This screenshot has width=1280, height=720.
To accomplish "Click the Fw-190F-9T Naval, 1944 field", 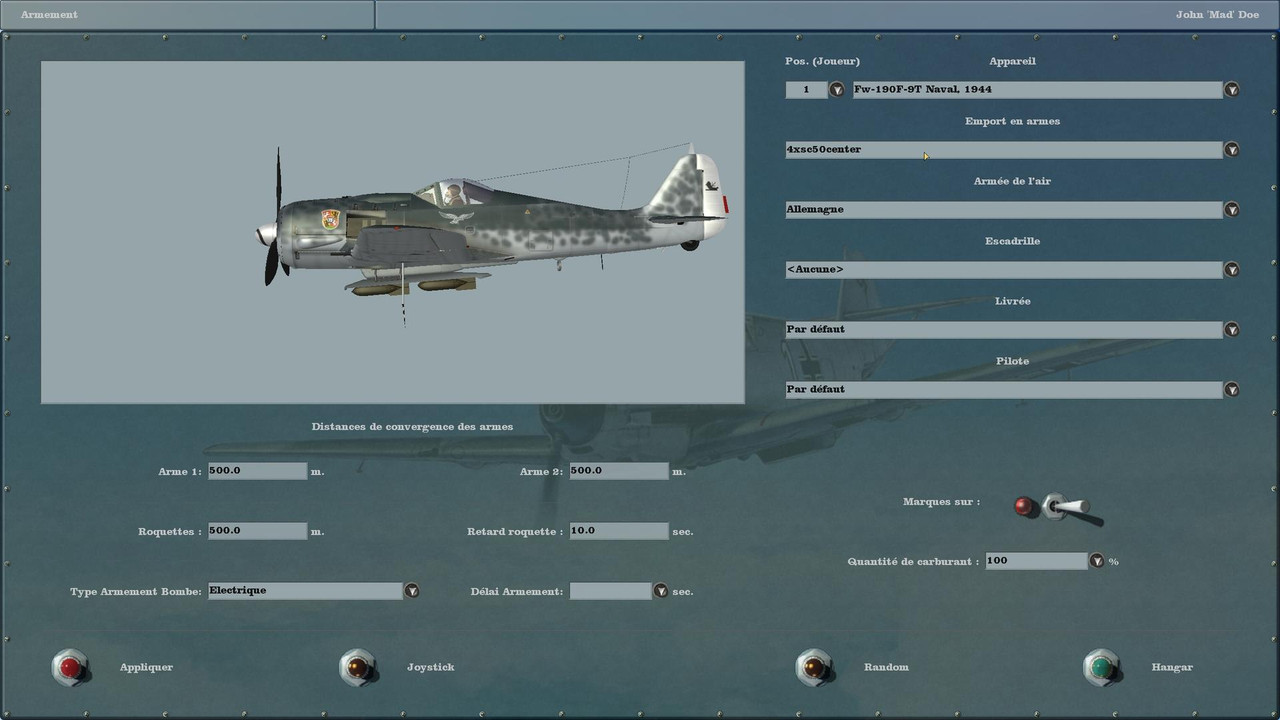I will click(x=1037, y=90).
